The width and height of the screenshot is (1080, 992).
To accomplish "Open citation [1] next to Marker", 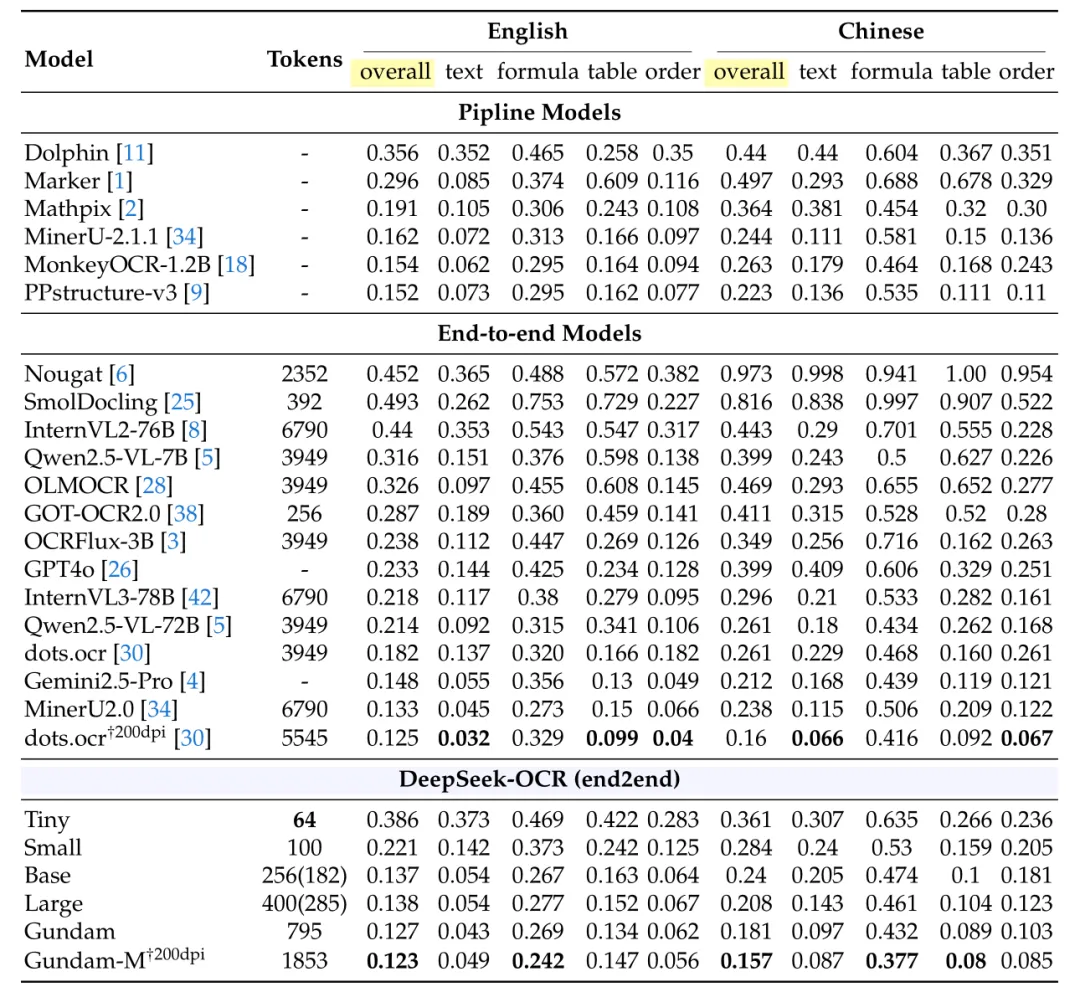I will tap(119, 181).
